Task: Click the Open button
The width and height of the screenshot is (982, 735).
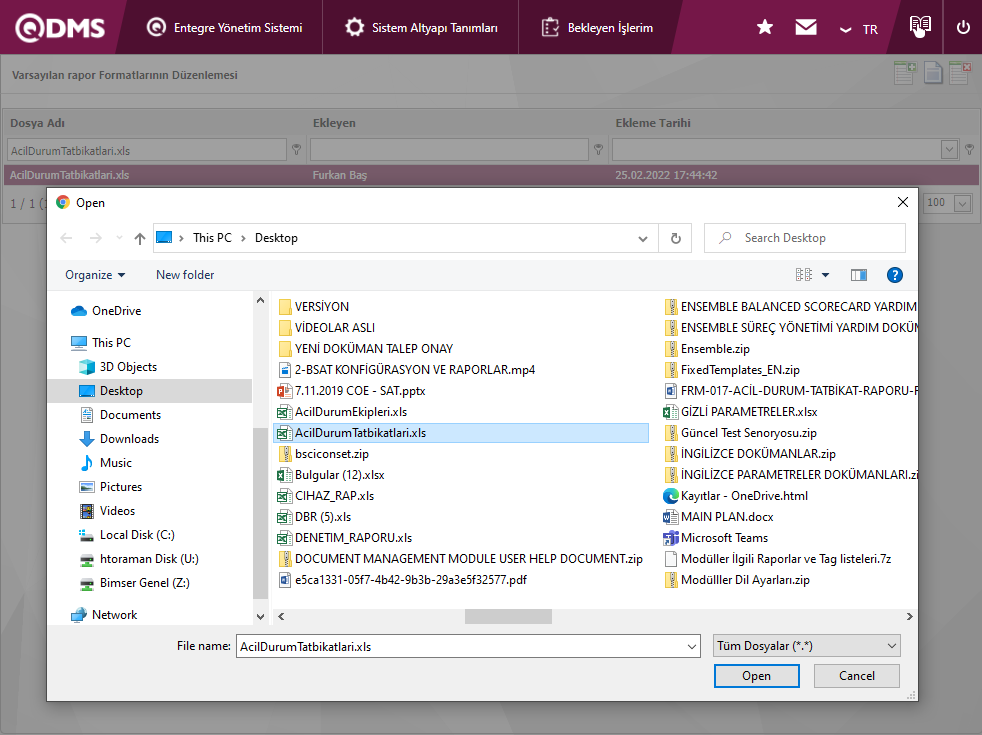Action: 756,676
